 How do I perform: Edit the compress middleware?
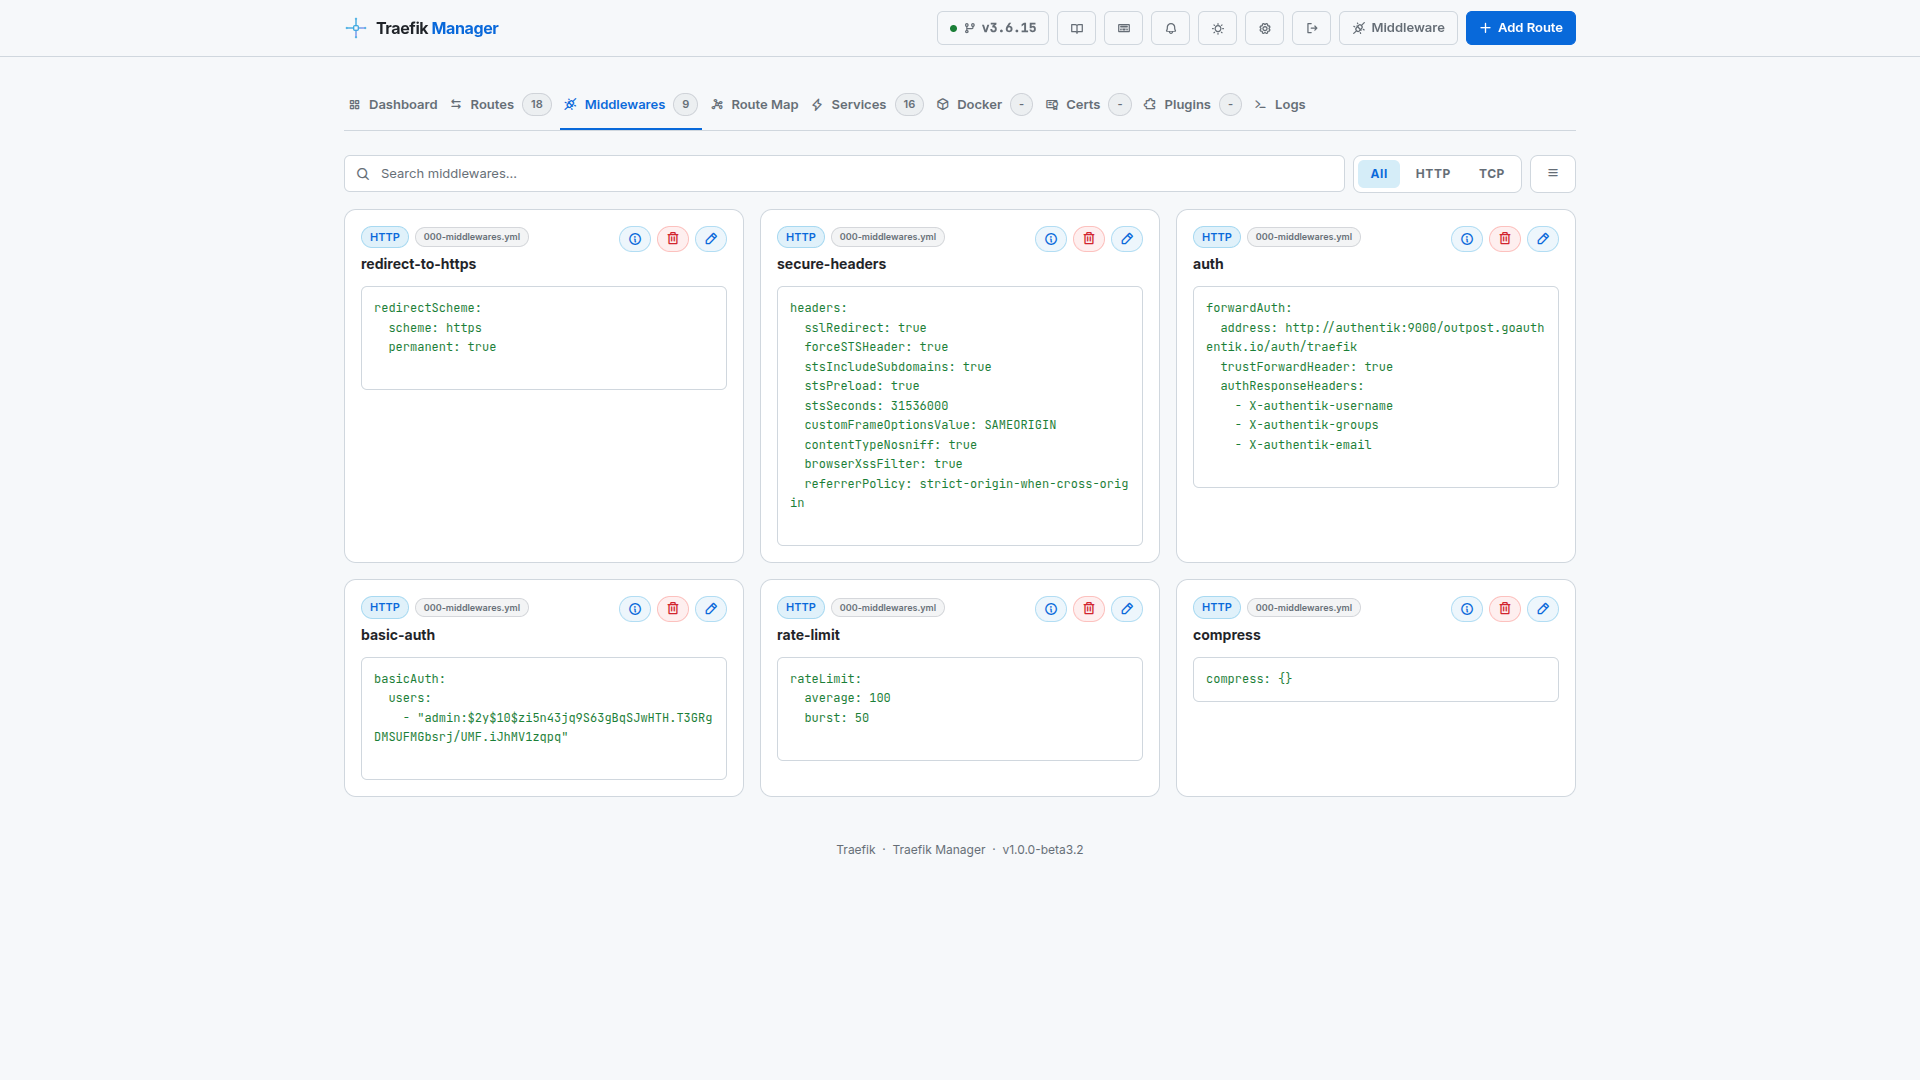[x=1543, y=609]
